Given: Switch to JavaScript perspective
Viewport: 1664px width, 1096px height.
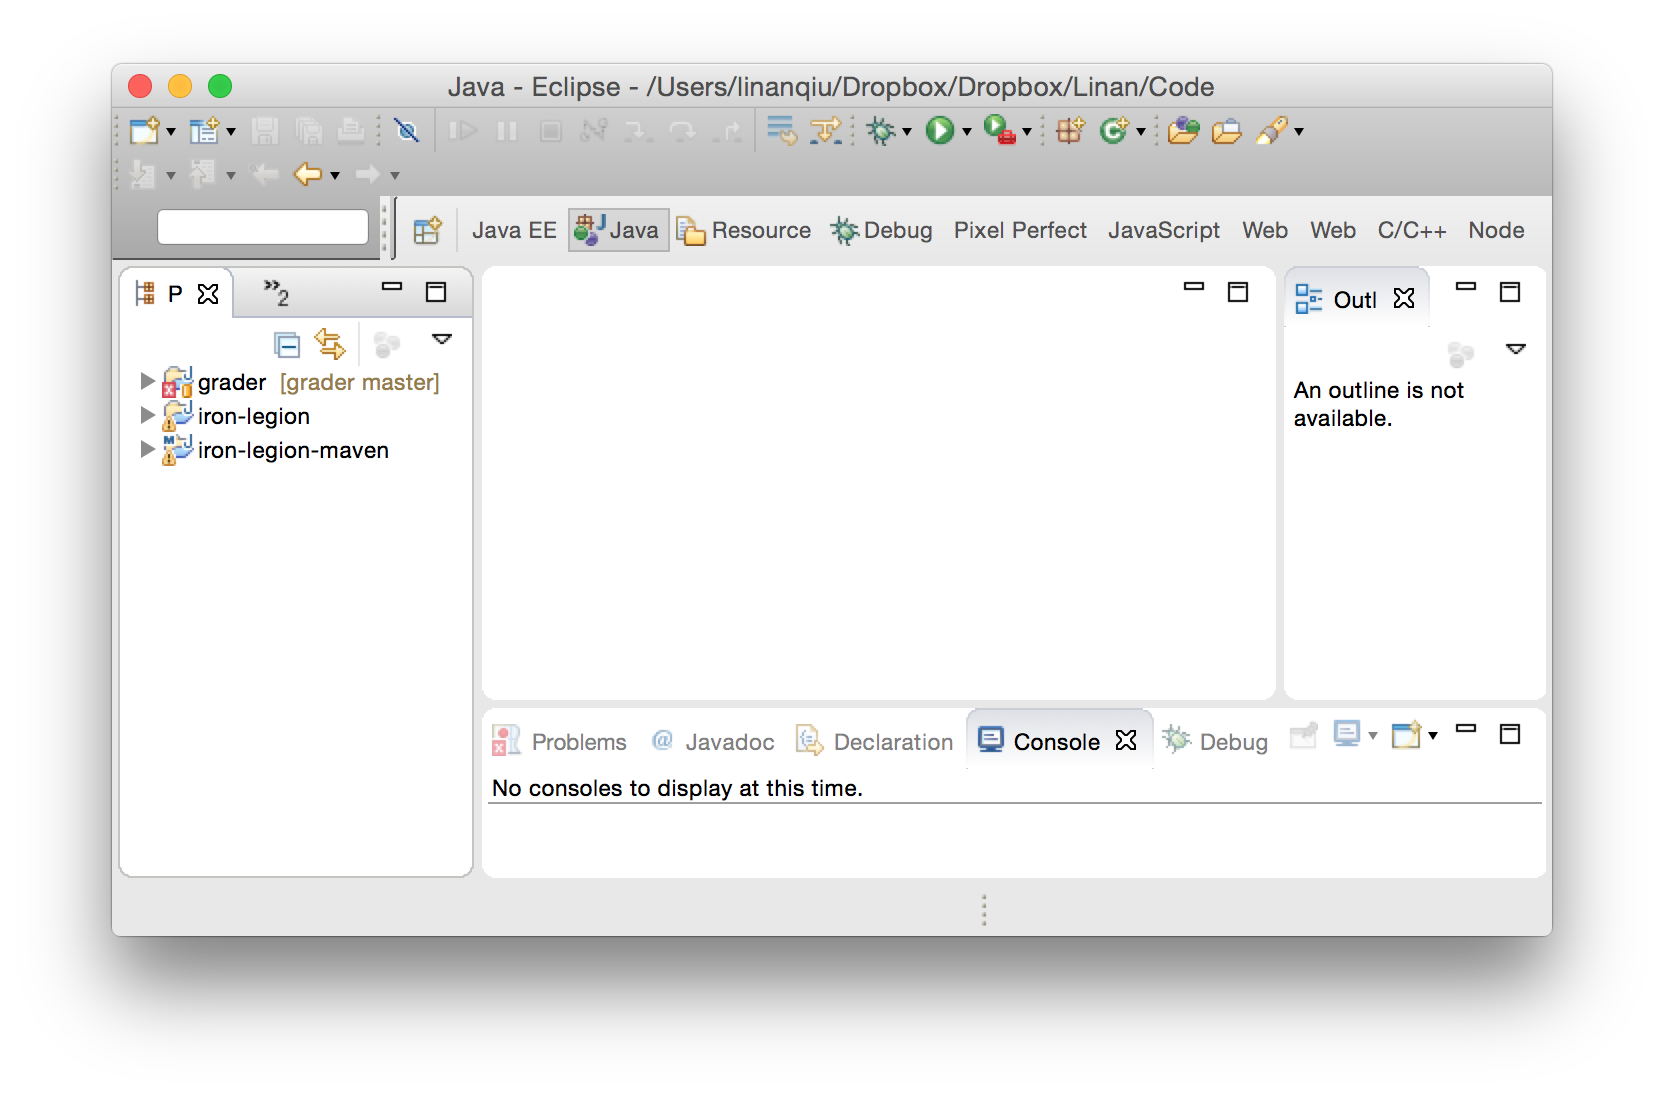Looking at the screenshot, I should point(1164,230).
